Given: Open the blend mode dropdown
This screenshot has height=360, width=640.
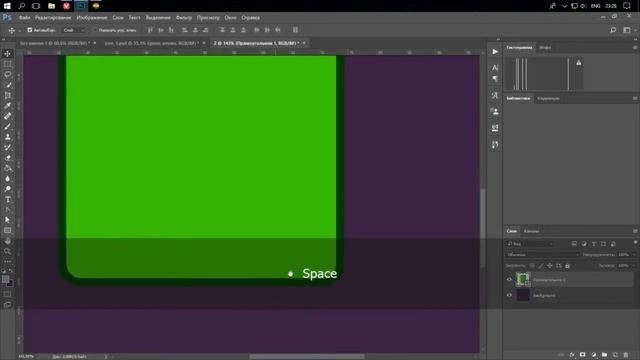Looking at the screenshot, I should pyautogui.click(x=542, y=255).
